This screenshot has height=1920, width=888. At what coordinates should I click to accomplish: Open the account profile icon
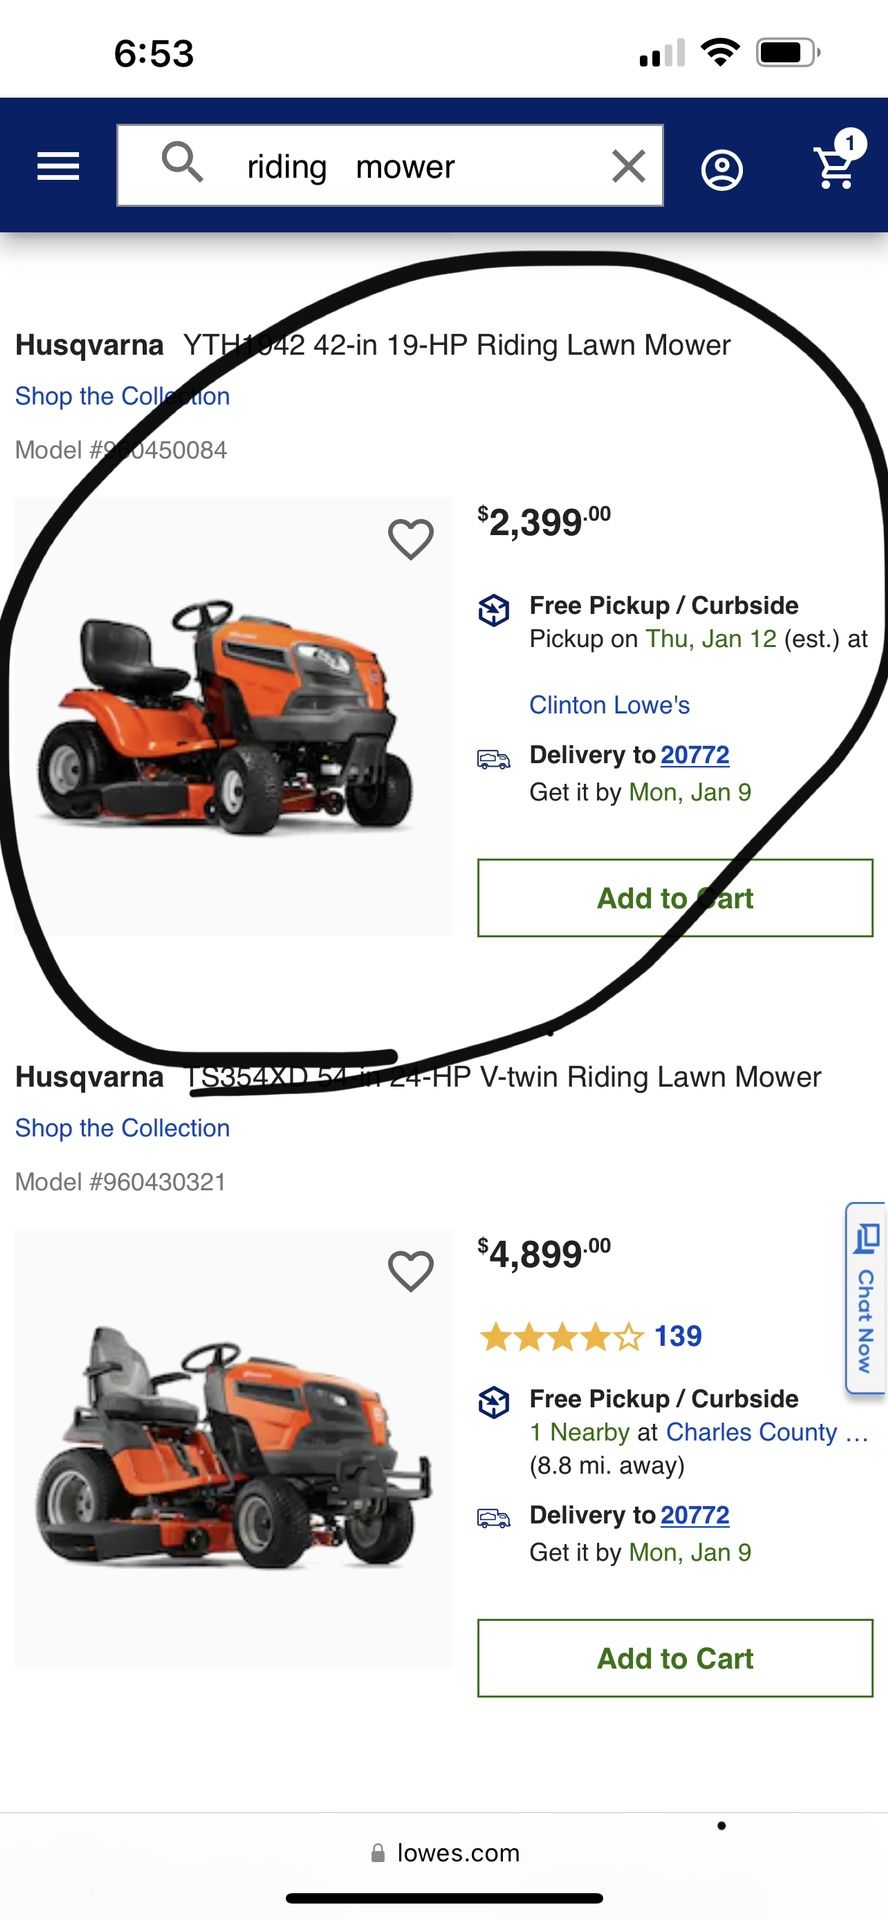point(722,170)
